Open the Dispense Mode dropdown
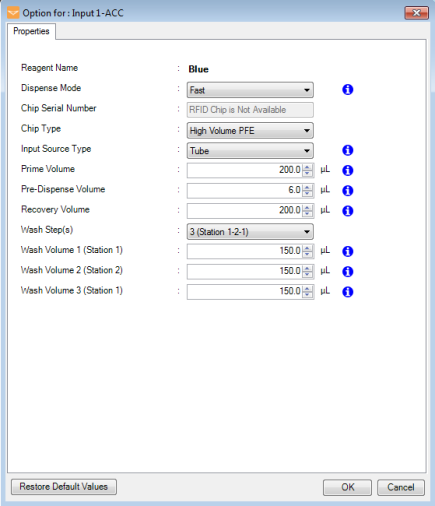This screenshot has width=435, height=506. [x=250, y=90]
